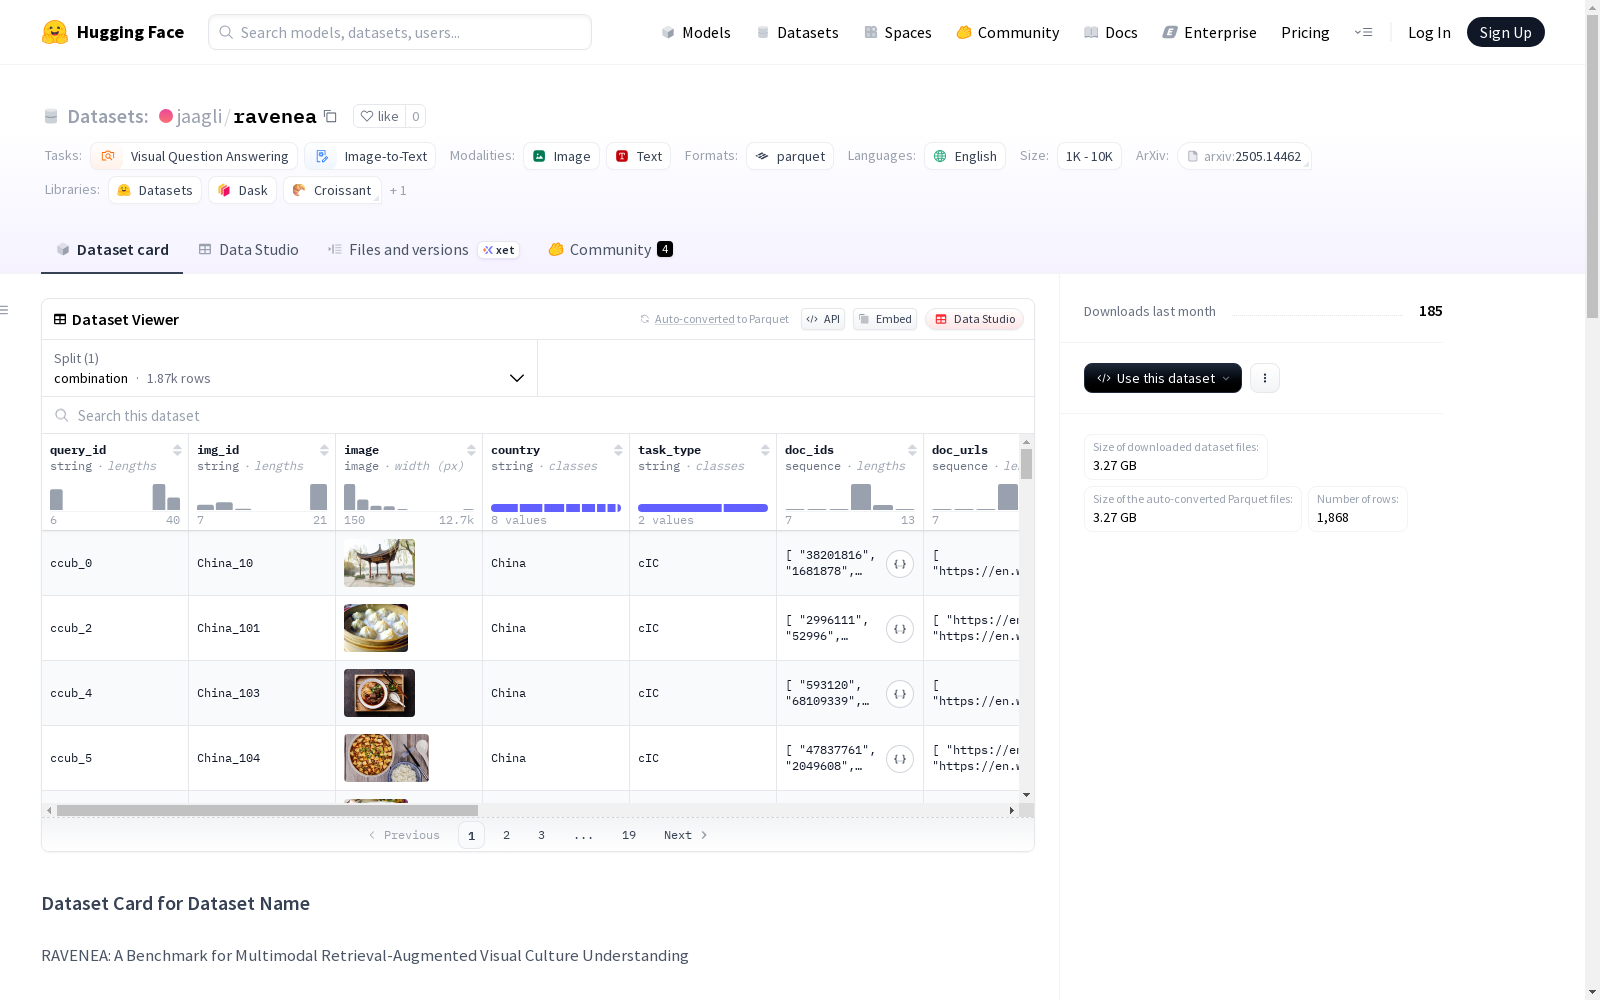Switch to the Dataset card tab
Screen dimensions: 1600x1000
(112, 250)
